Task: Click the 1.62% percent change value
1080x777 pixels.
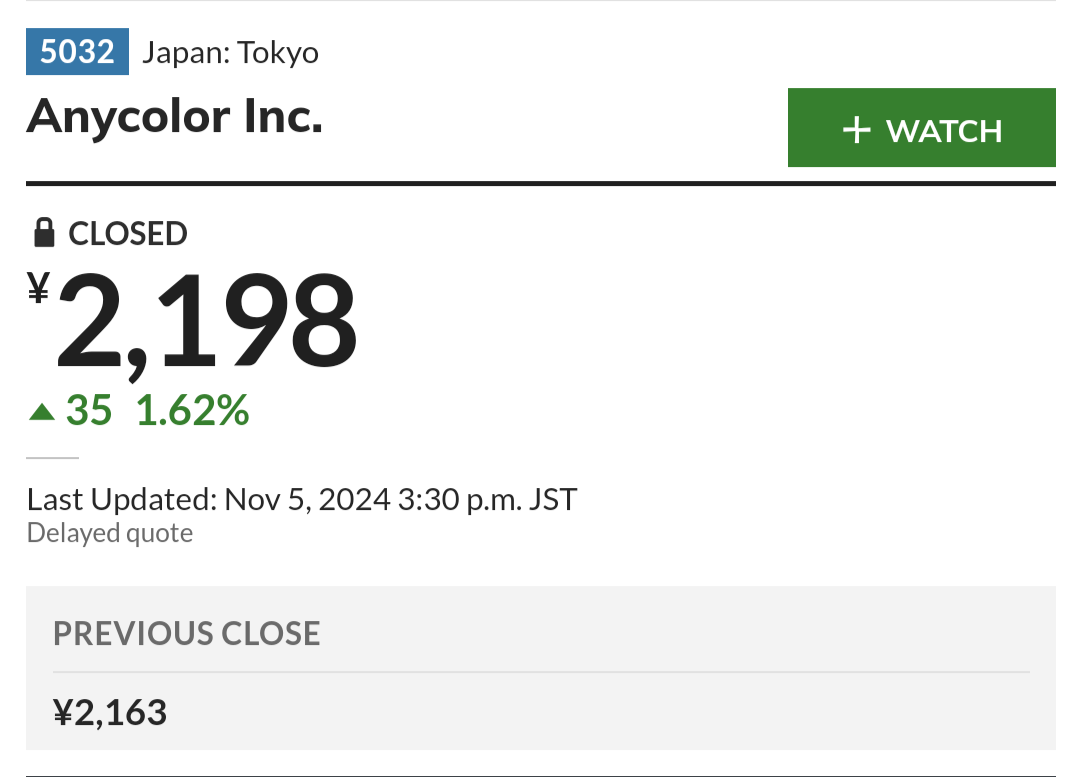Action: pyautogui.click(x=192, y=411)
